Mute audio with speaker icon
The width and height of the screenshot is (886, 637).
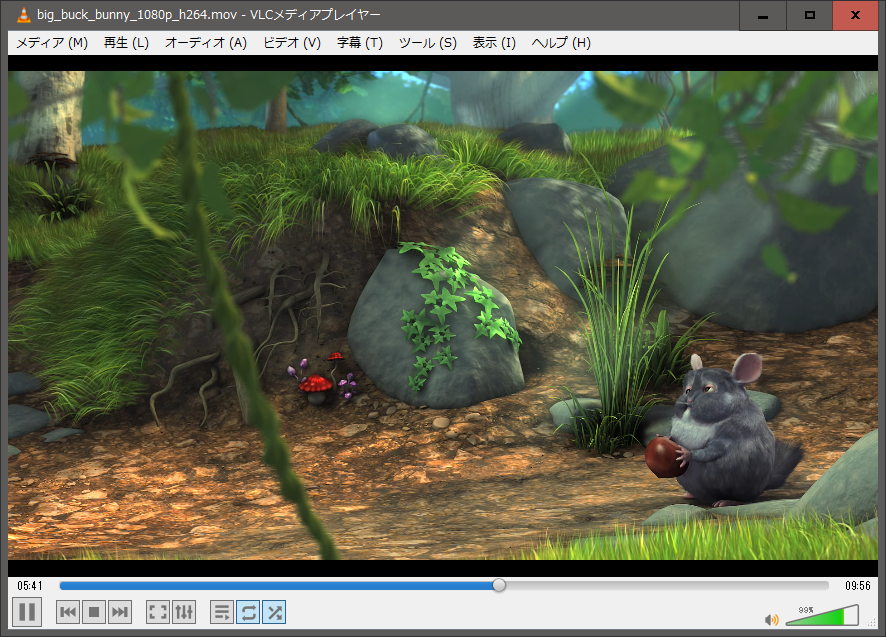pos(771,620)
